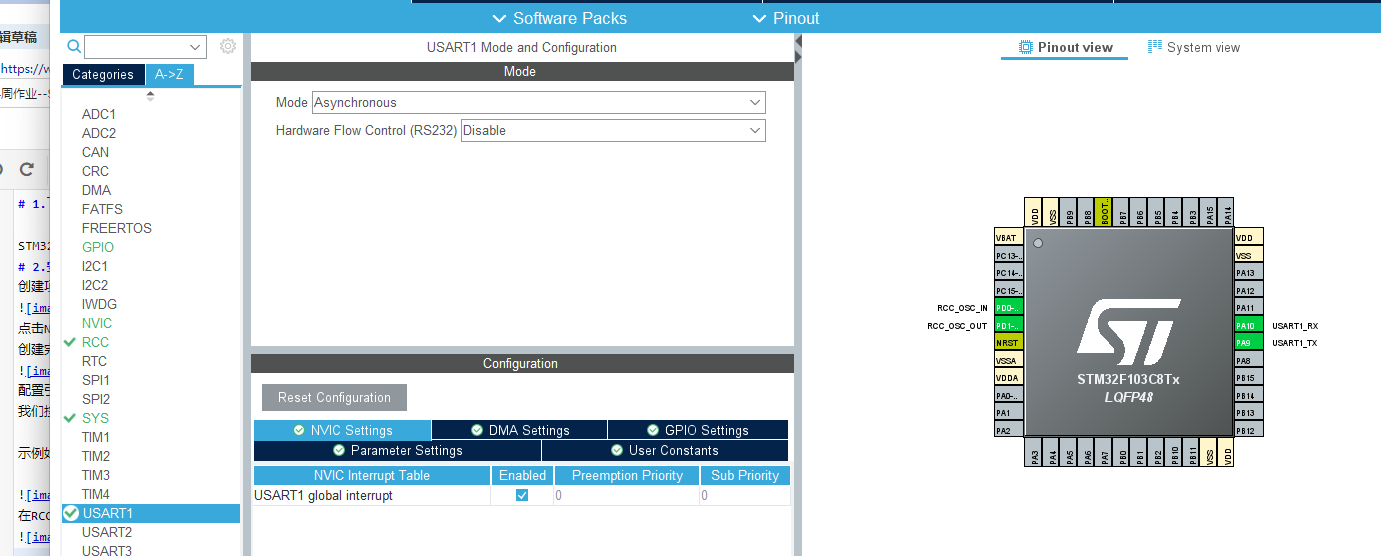Select CRC in peripheral list
Image resolution: width=1381 pixels, height=556 pixels.
point(96,171)
